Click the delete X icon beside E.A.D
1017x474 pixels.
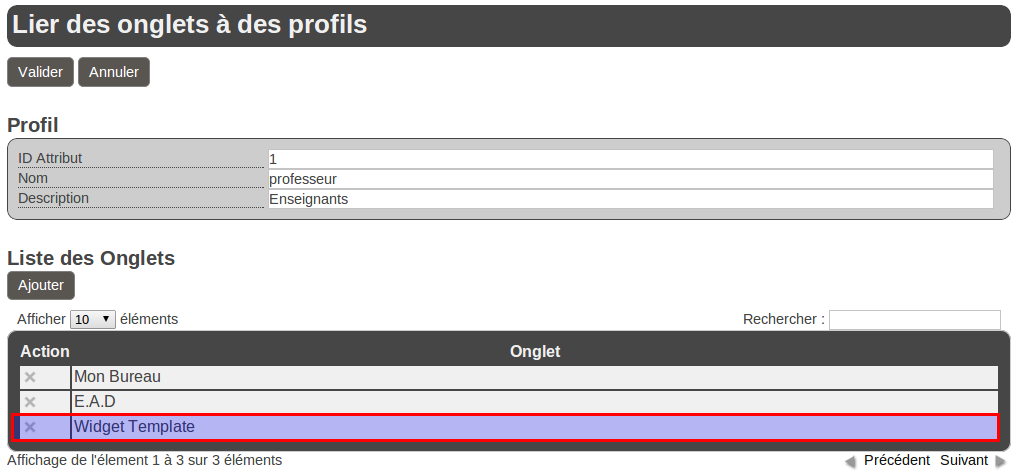click(30, 402)
